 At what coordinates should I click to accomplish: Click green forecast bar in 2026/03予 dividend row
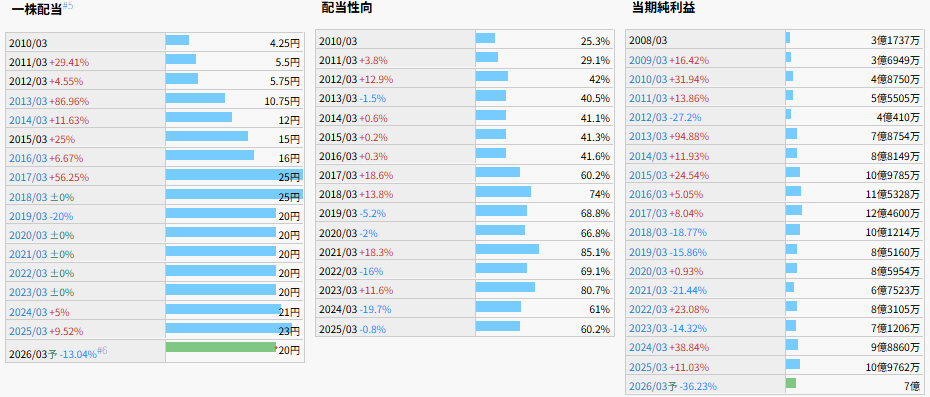click(221, 347)
